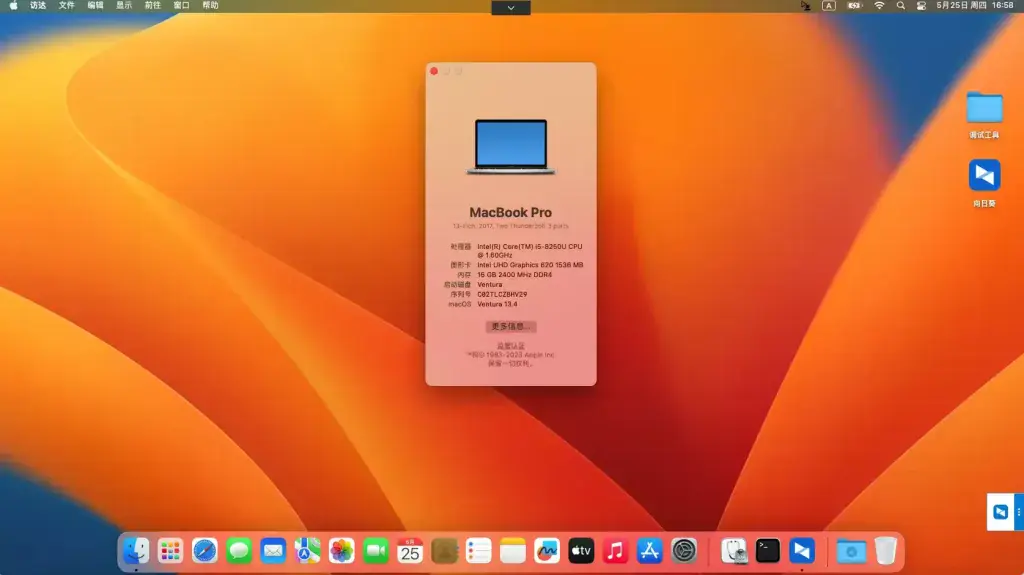Open the Apple menu

[x=13, y=5]
